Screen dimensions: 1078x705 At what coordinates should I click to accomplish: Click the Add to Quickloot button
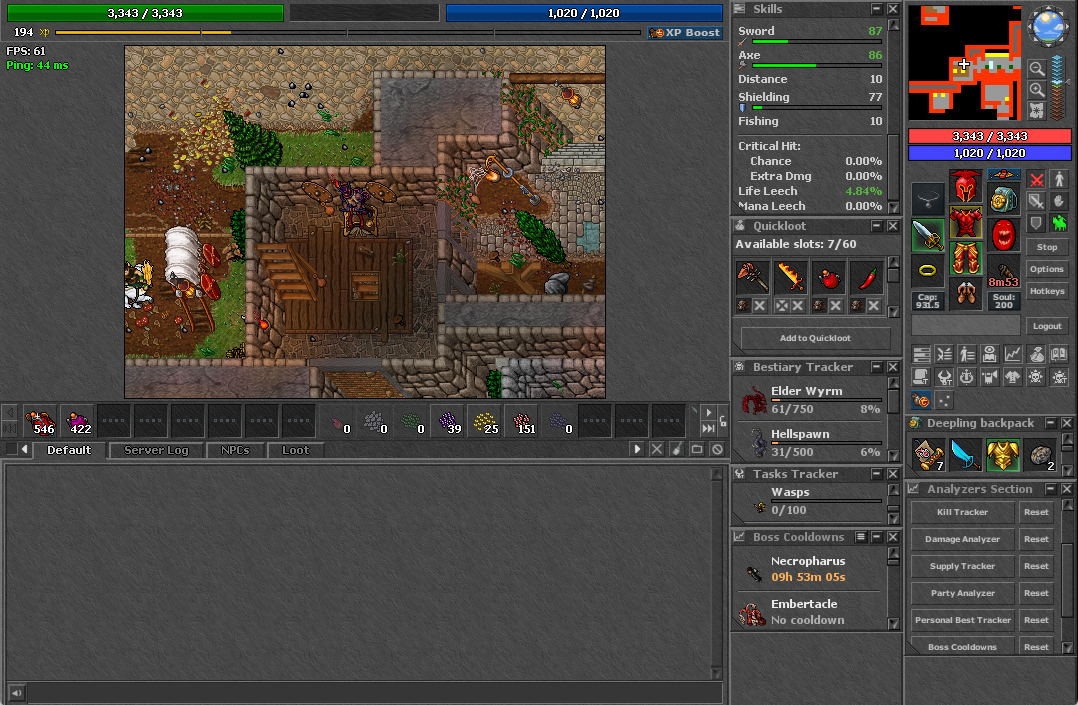[x=815, y=338]
